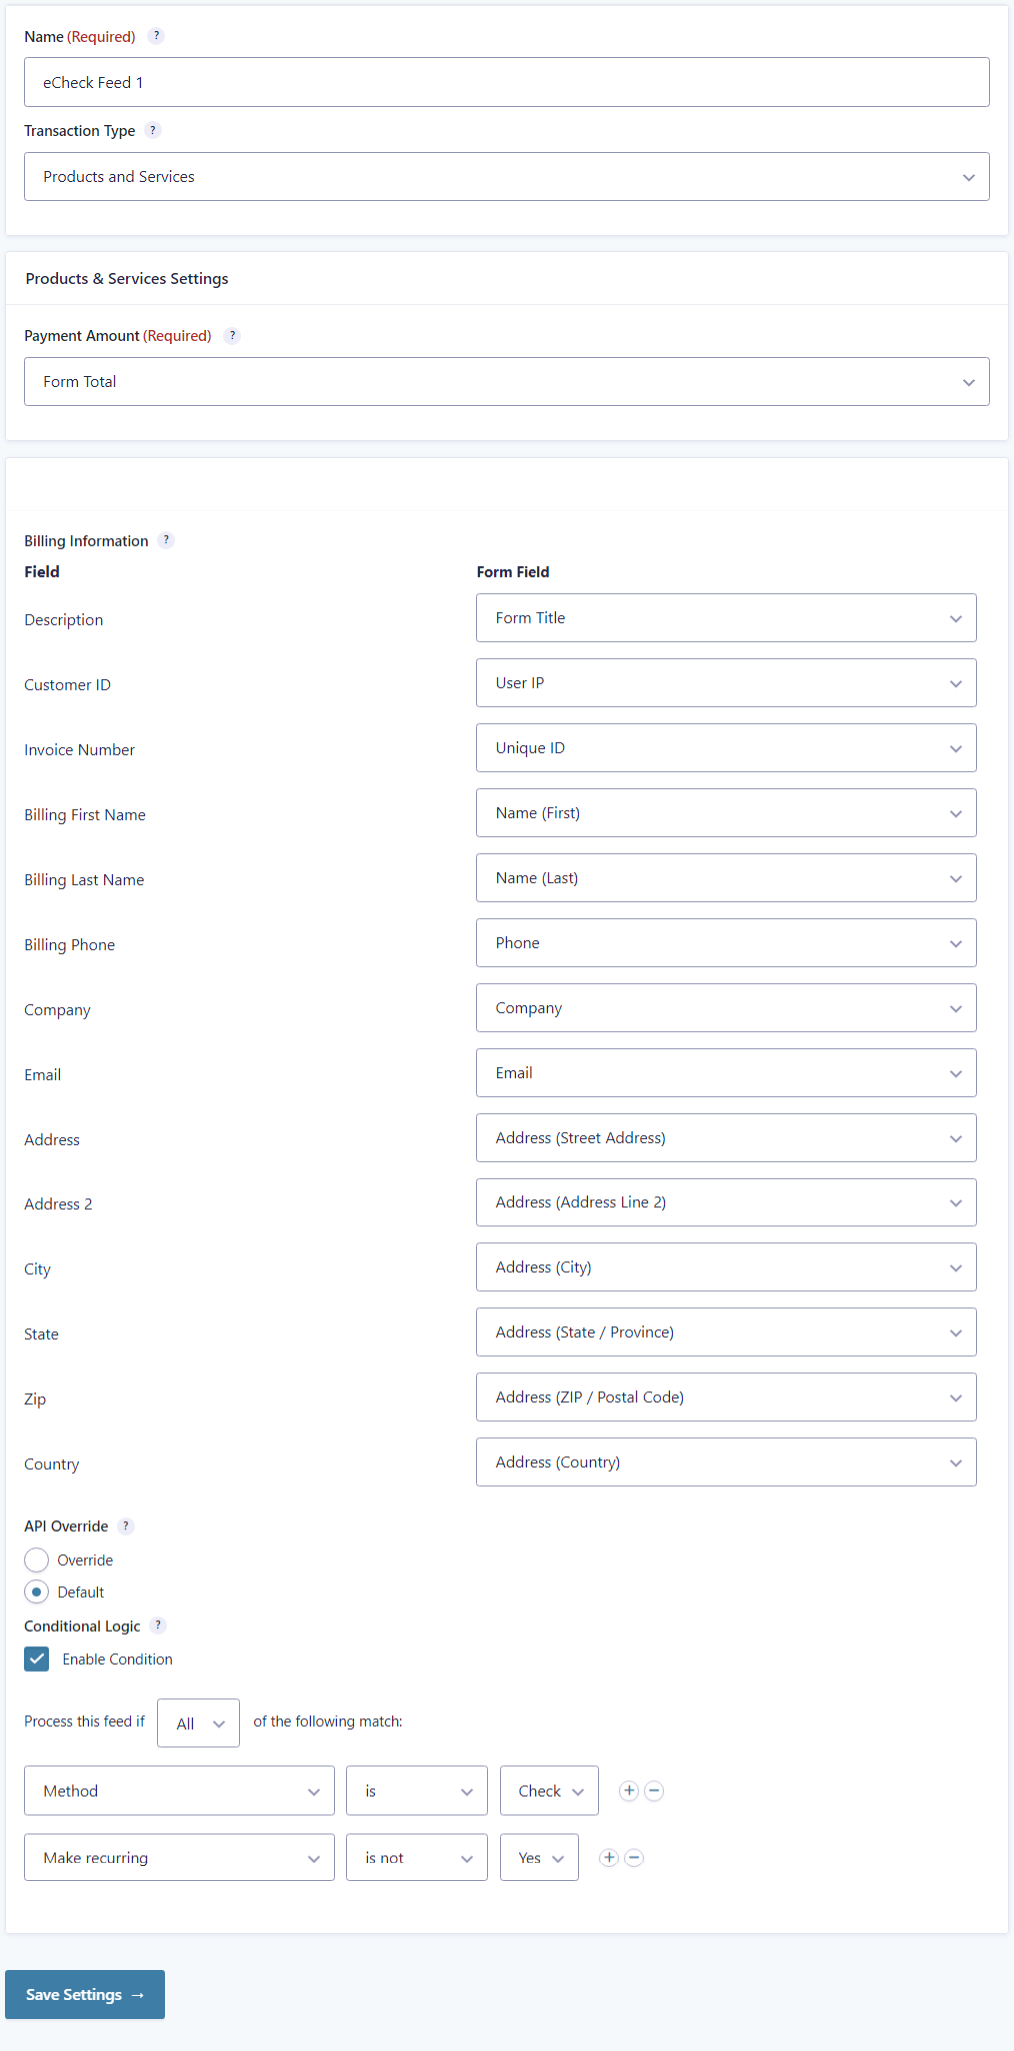
Task: Add rule after Make recurring condition
Action: 609,1858
